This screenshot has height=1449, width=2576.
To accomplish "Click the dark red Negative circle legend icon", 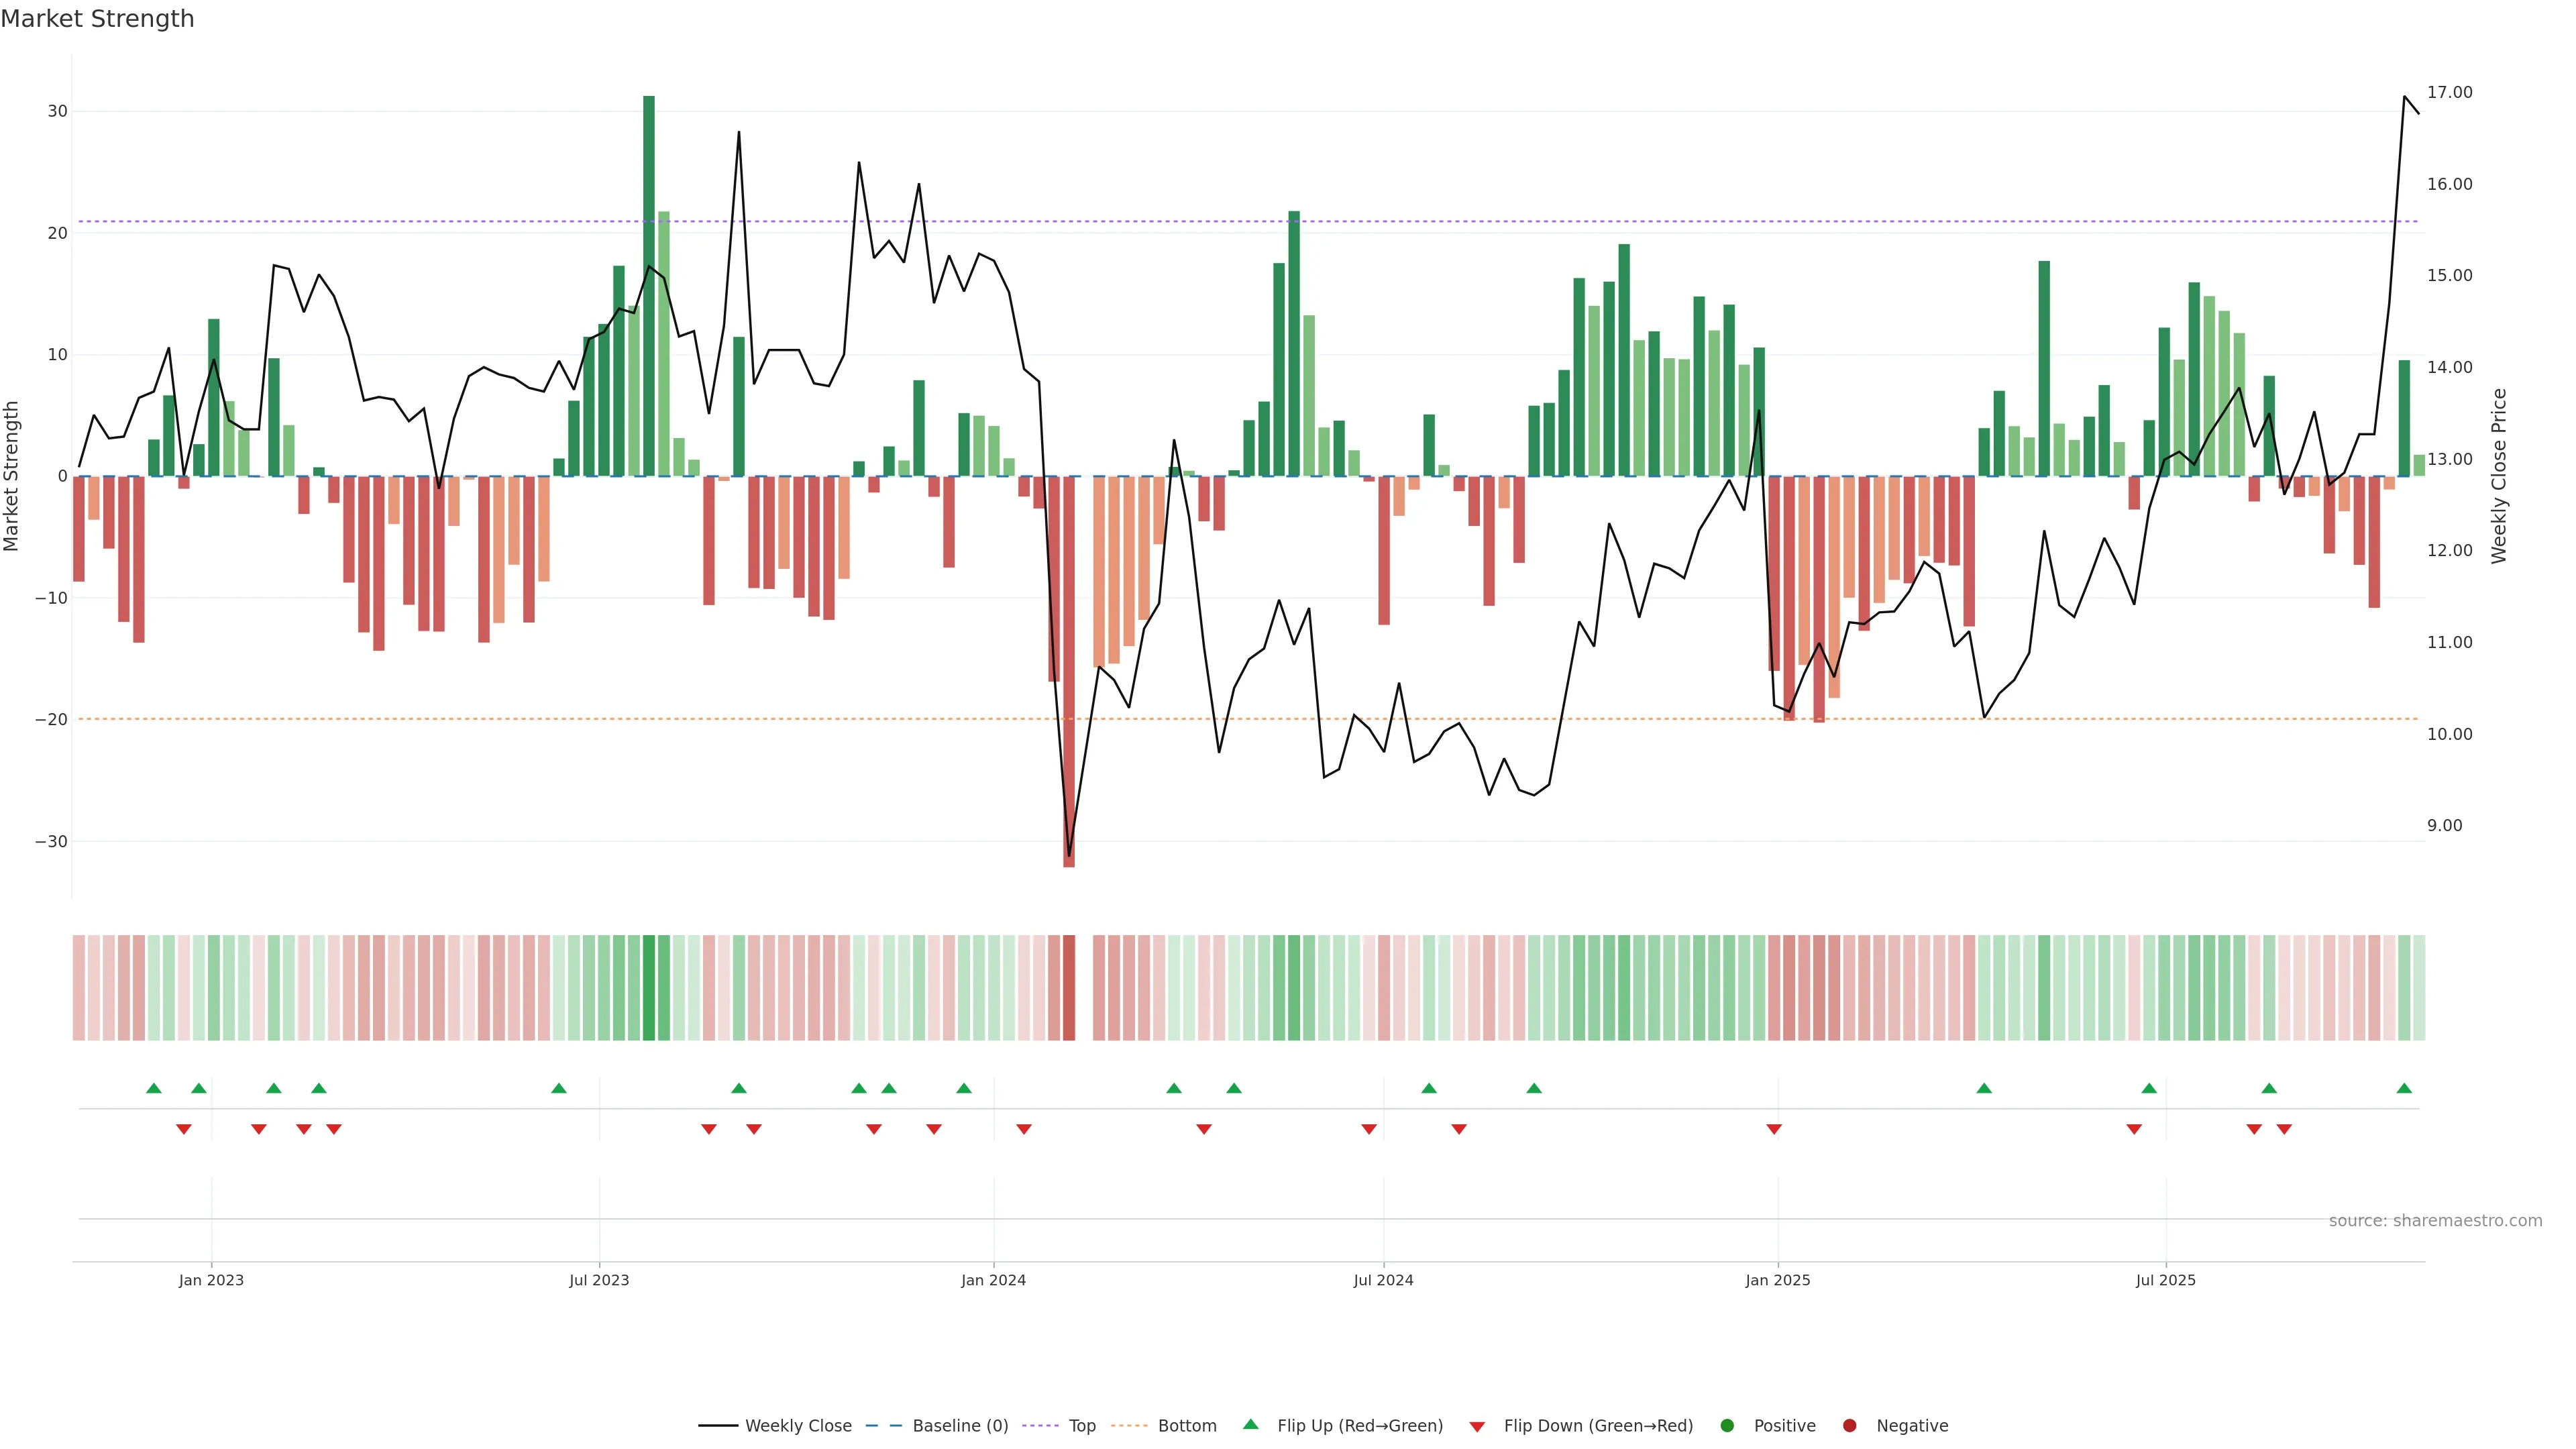I will tap(1849, 1426).
